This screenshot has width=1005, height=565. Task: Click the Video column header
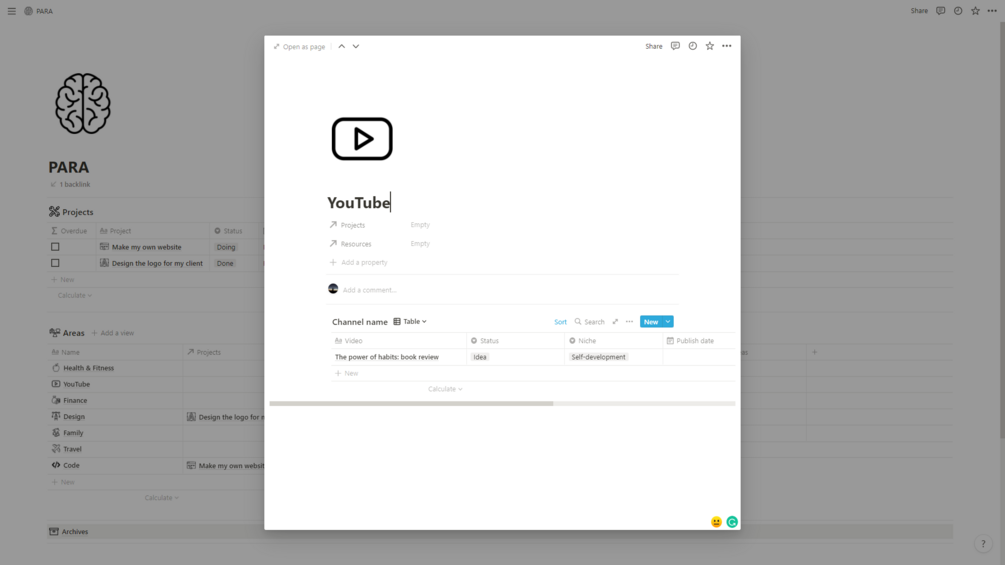pyautogui.click(x=399, y=341)
